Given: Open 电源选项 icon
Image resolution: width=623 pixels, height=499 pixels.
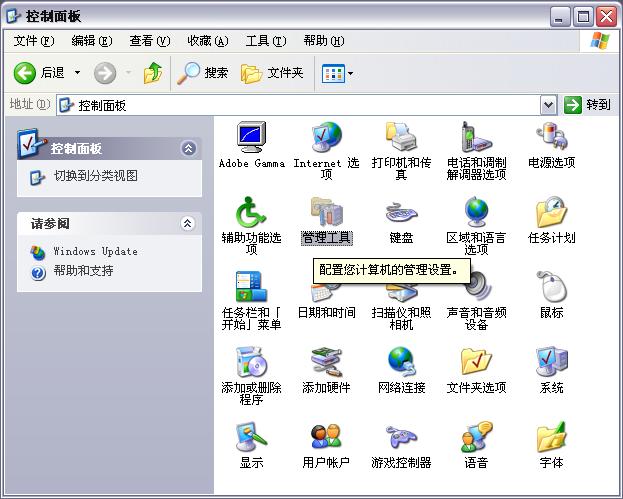Looking at the screenshot, I should coord(551,137).
